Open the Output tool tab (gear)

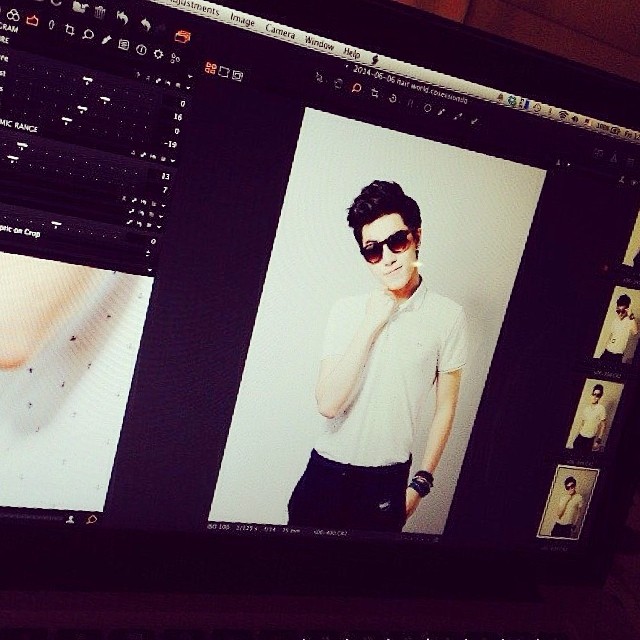click(x=158, y=54)
